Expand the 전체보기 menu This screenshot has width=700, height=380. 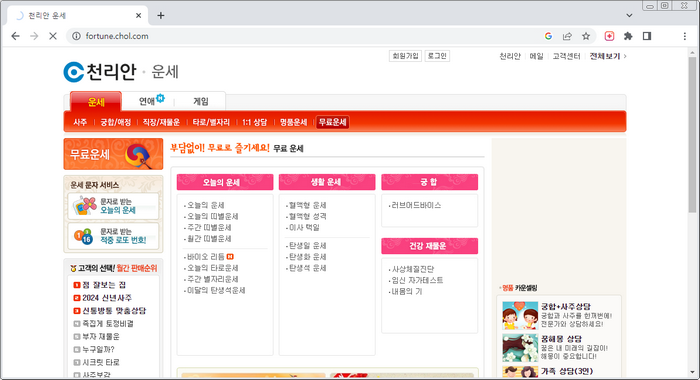click(x=608, y=56)
